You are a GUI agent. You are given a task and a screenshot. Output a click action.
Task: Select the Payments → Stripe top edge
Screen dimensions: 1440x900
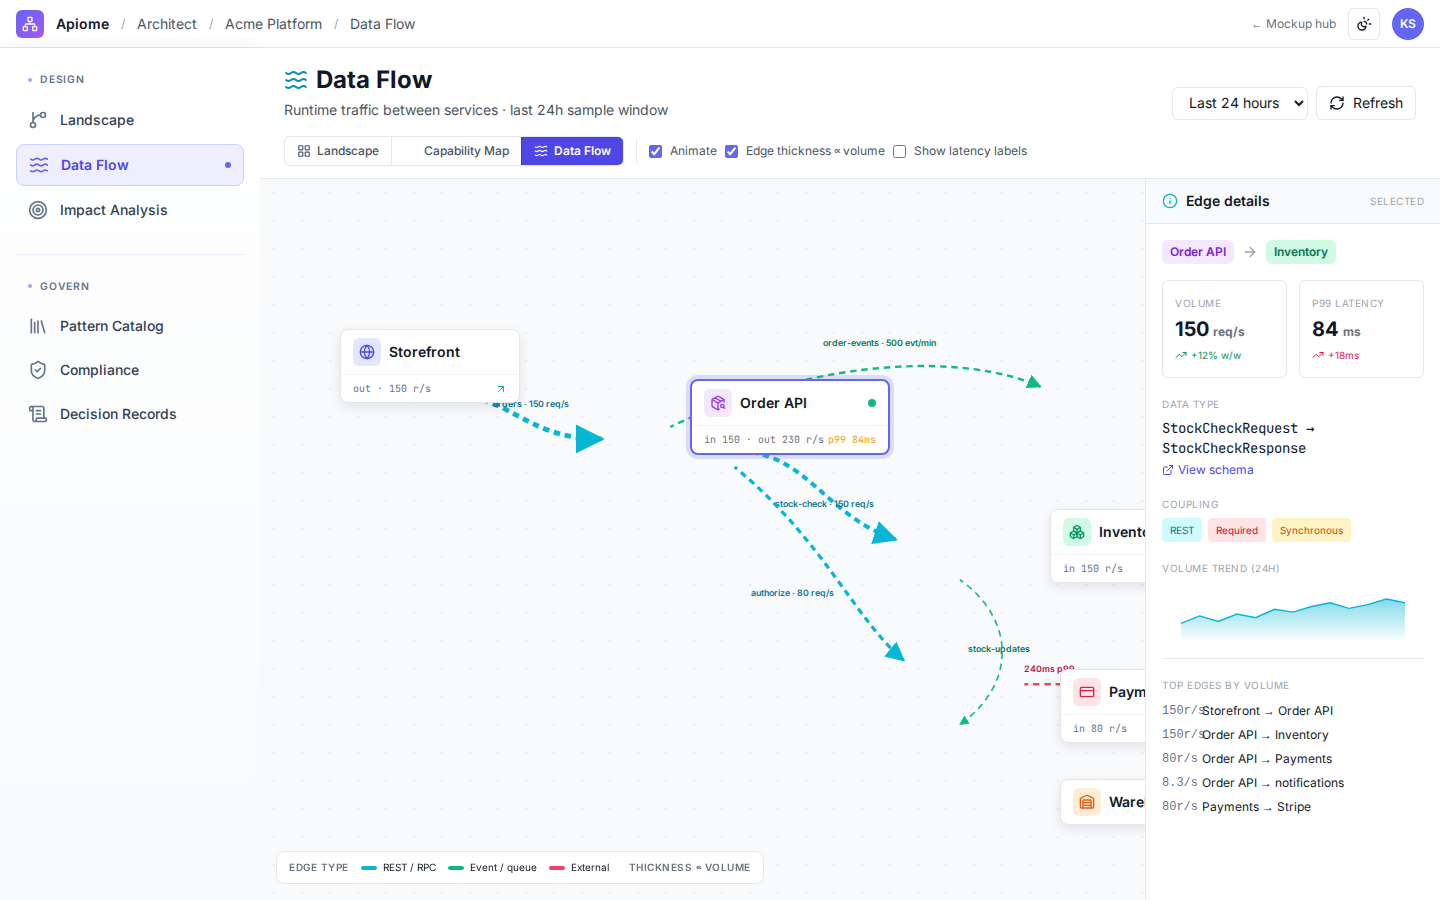[1293, 807]
